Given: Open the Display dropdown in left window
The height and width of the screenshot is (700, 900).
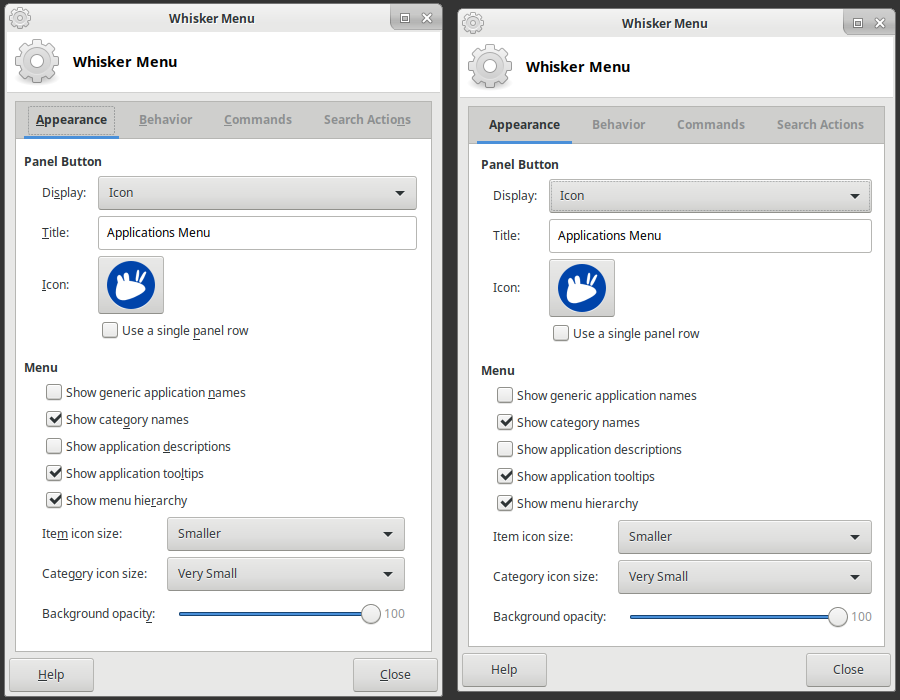Looking at the screenshot, I should 257,193.
